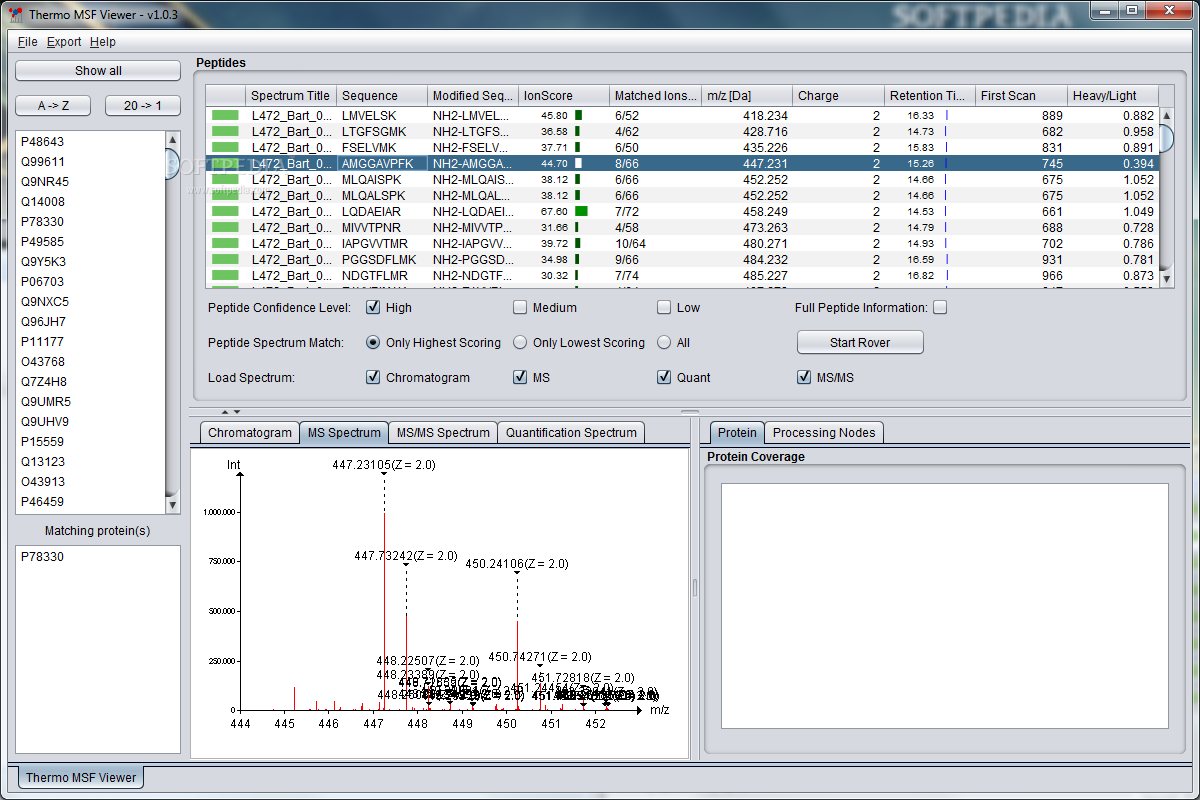Select Only Lowest Scoring radio option

(x=520, y=342)
